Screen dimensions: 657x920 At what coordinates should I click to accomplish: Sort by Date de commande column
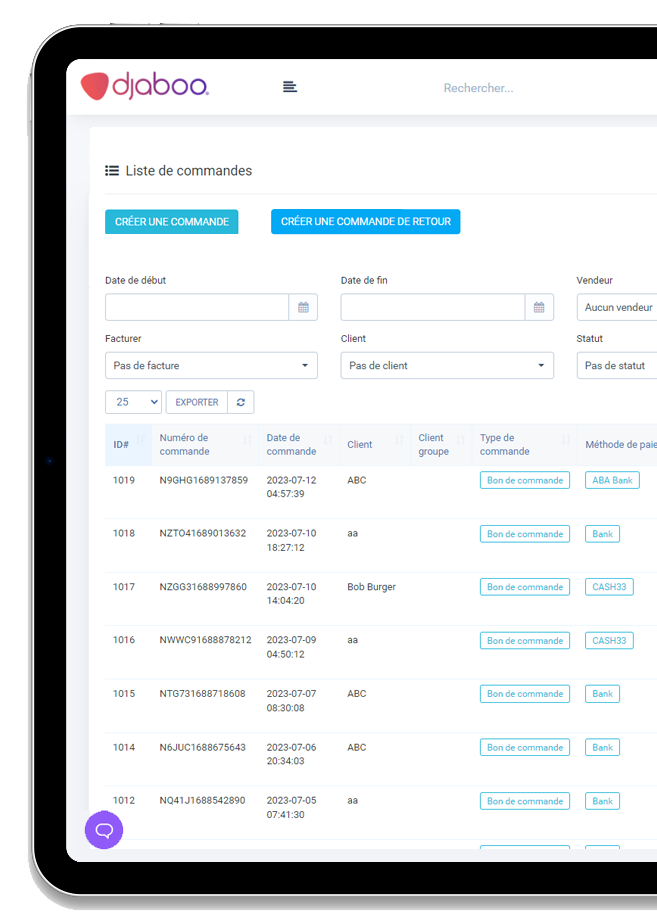pos(299,444)
